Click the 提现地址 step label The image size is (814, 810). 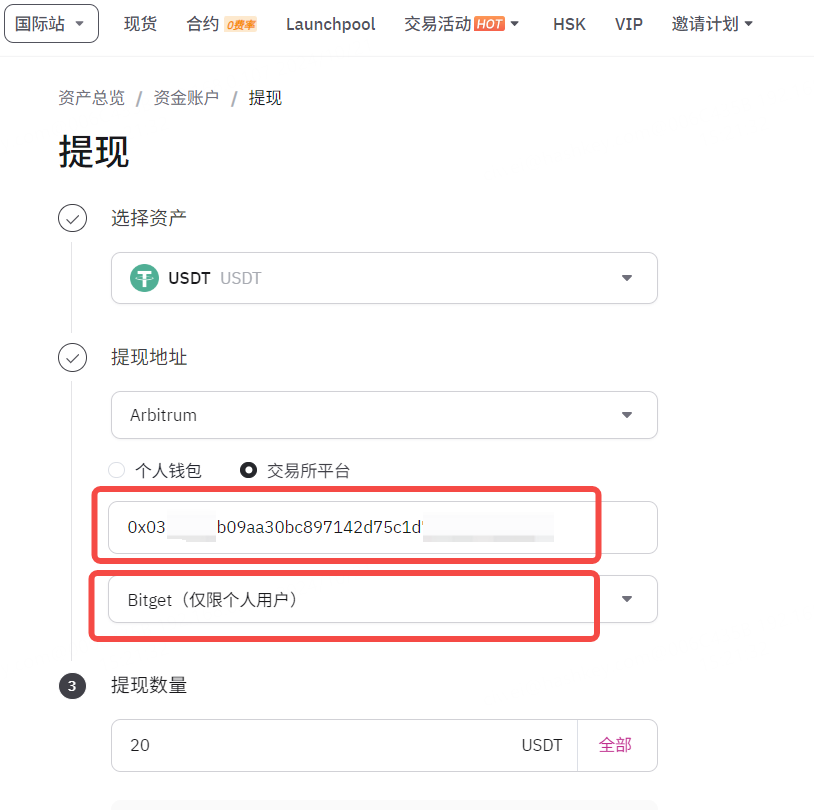[148, 358]
